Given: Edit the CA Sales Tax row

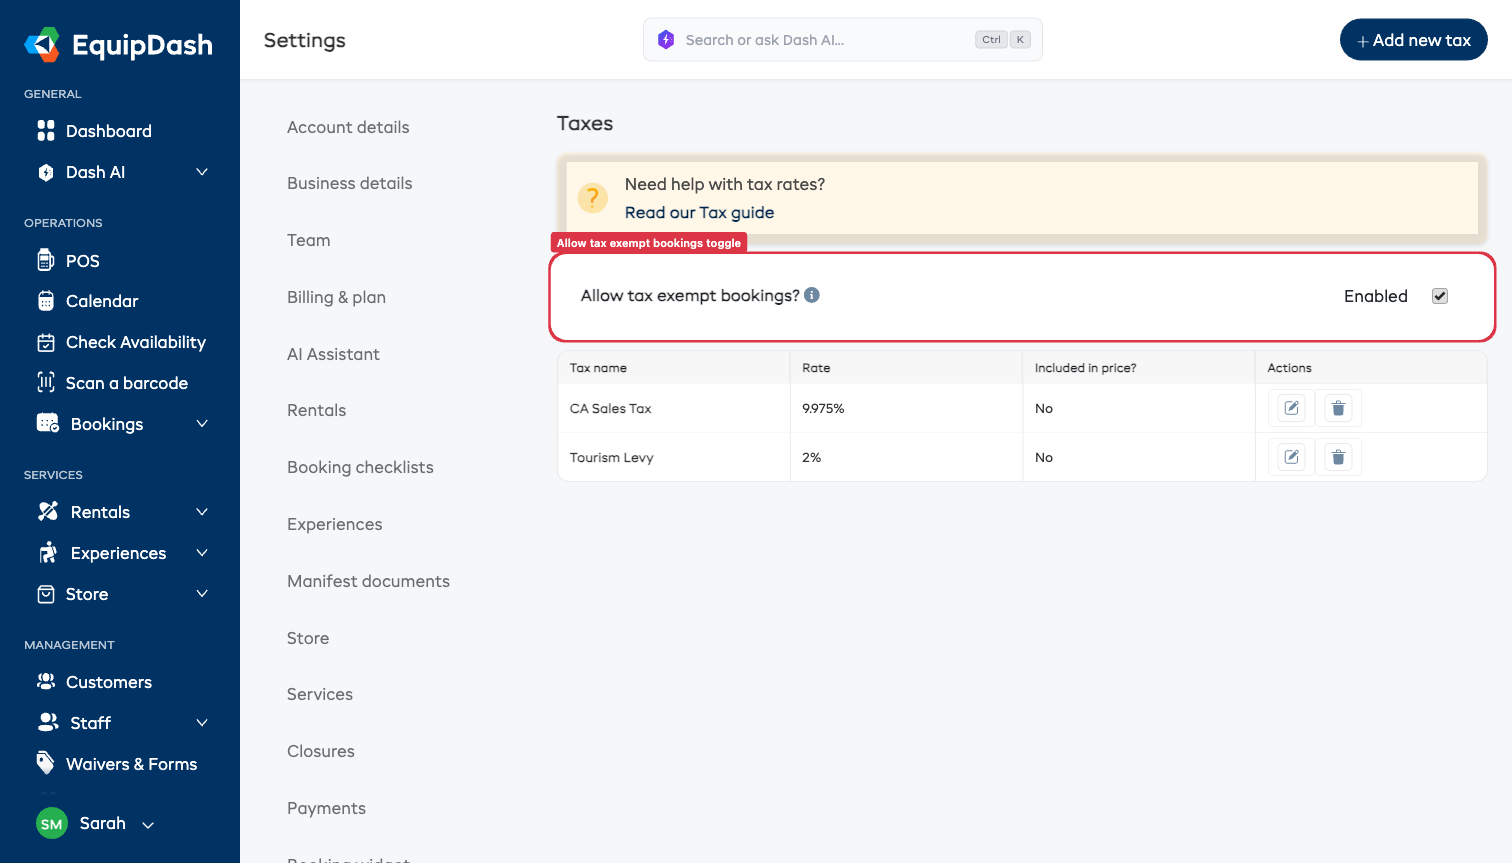Looking at the screenshot, I should [x=1292, y=408].
